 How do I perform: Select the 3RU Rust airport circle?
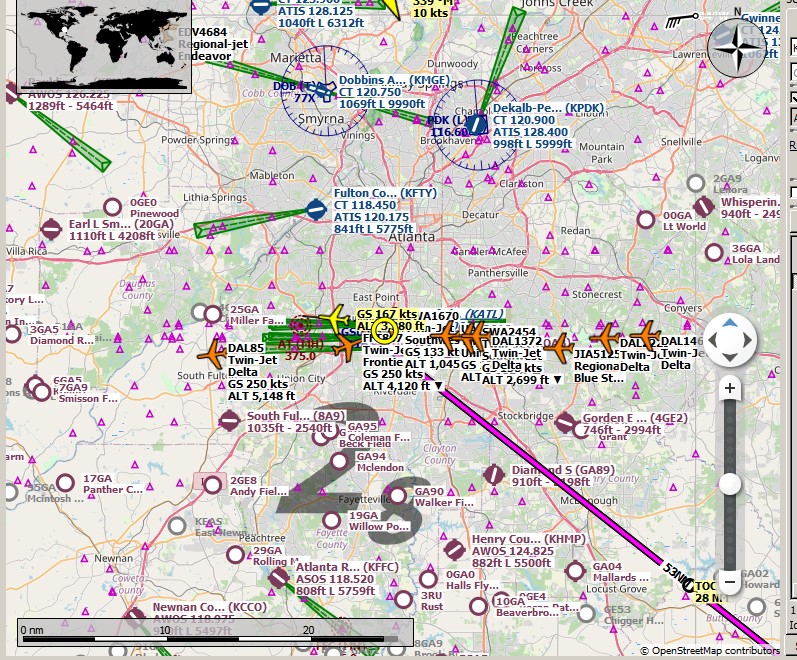(x=403, y=600)
